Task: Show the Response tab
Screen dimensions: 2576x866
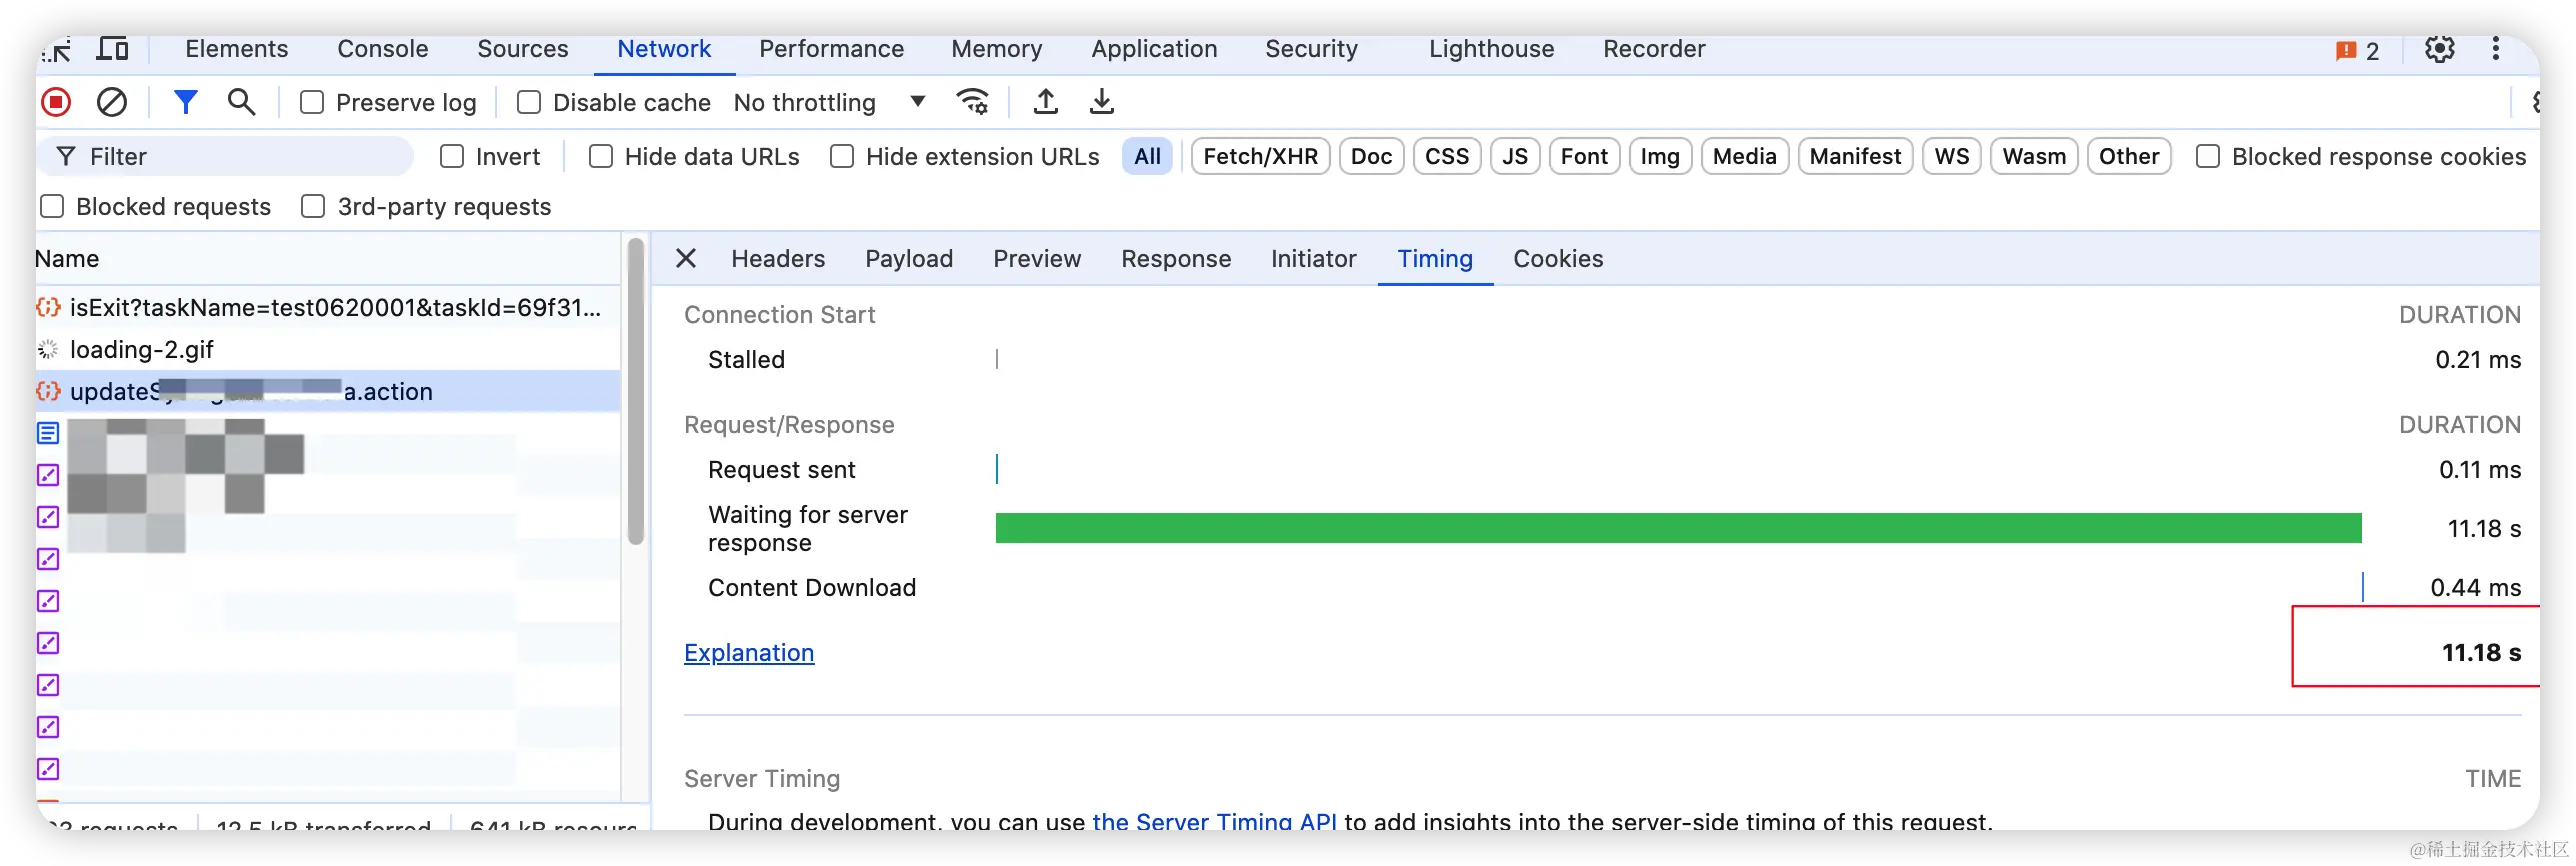Action: click(x=1176, y=259)
